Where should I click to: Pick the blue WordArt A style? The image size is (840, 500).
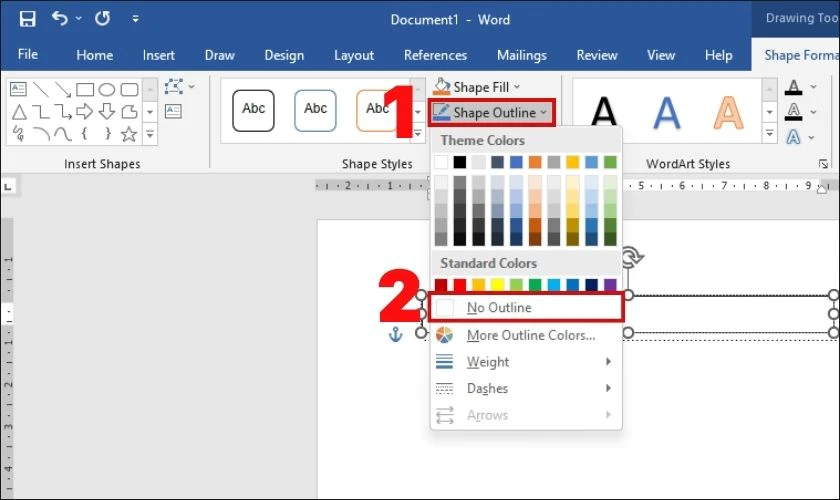[x=666, y=113]
